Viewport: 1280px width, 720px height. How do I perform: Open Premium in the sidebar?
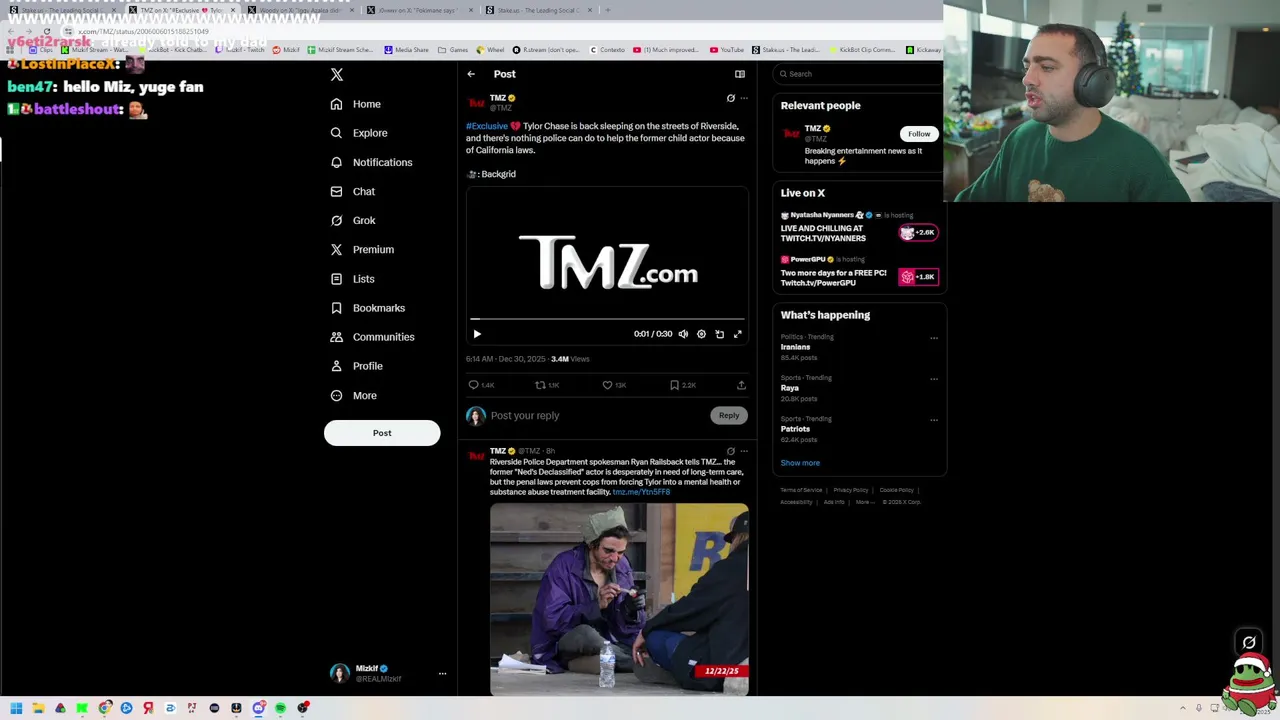coord(361,249)
